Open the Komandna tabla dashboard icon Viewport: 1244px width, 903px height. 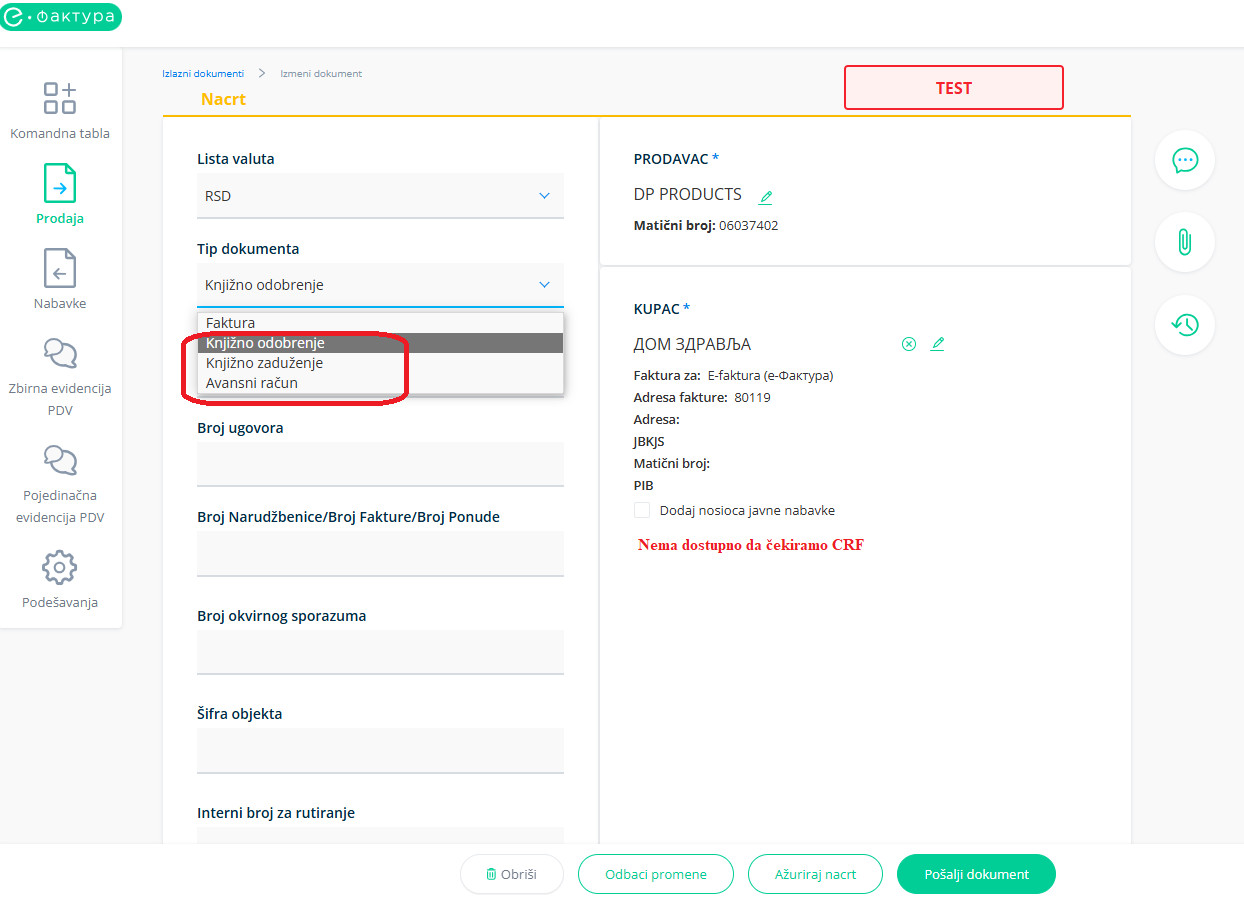(x=60, y=98)
